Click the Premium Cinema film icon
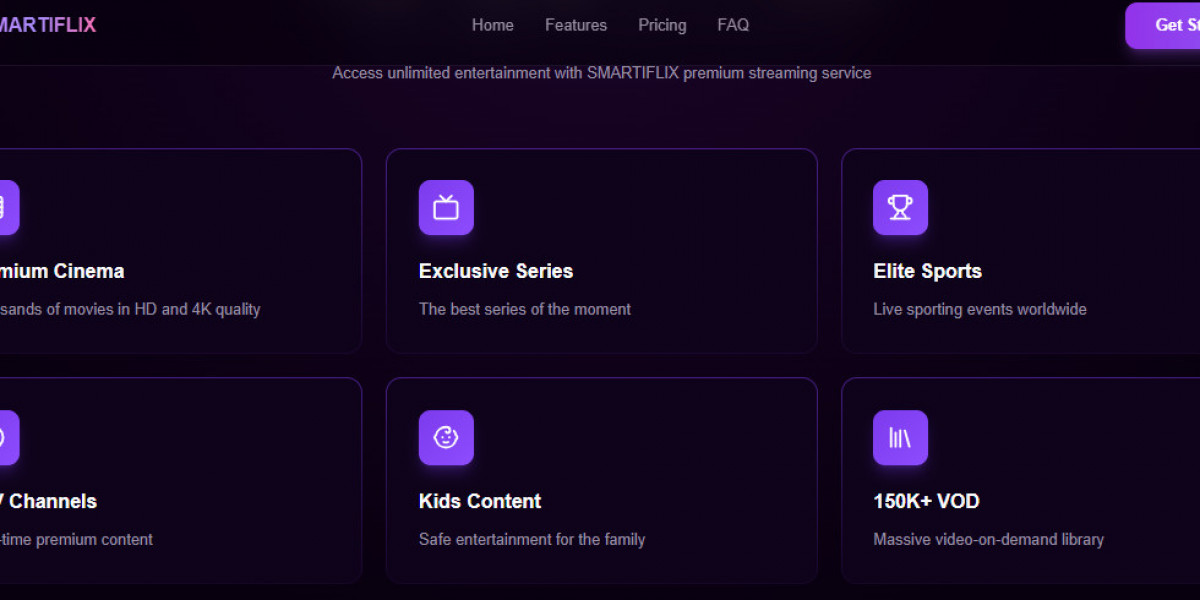Screen dimensions: 1200x600 (6, 208)
